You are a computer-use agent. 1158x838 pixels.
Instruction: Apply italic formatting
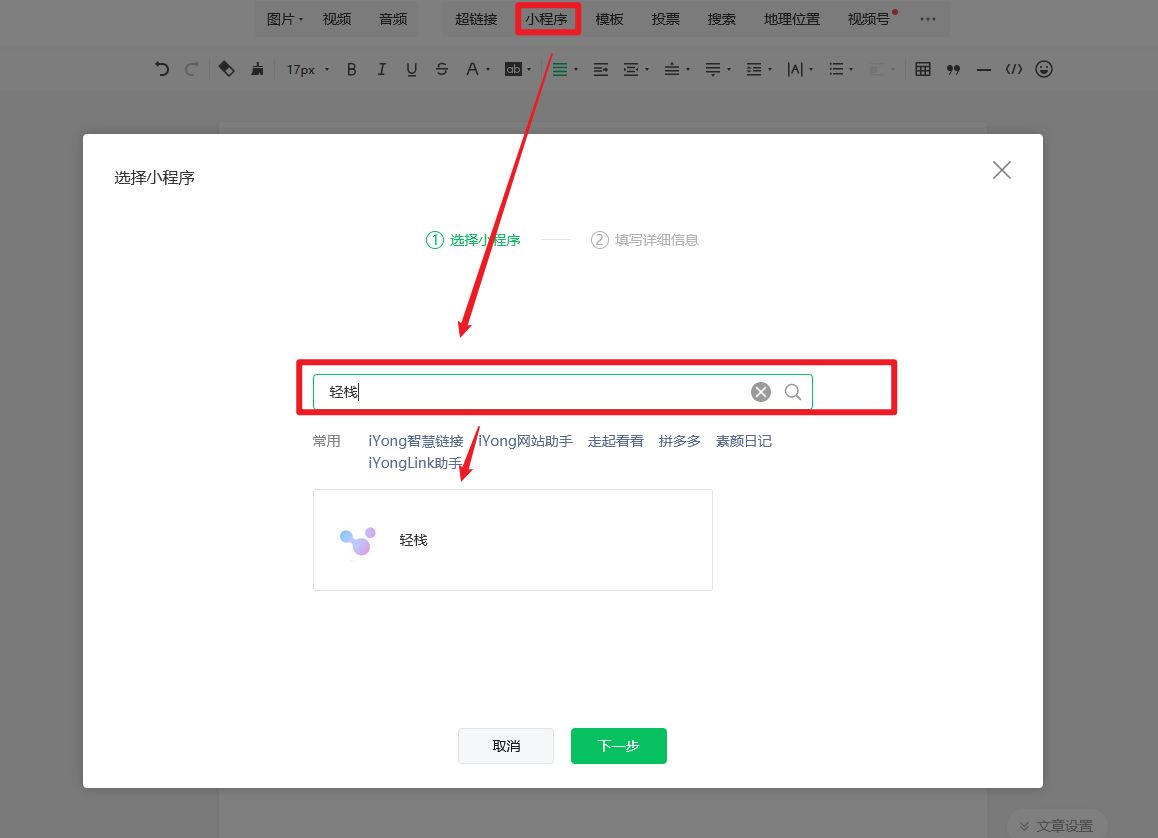381,69
